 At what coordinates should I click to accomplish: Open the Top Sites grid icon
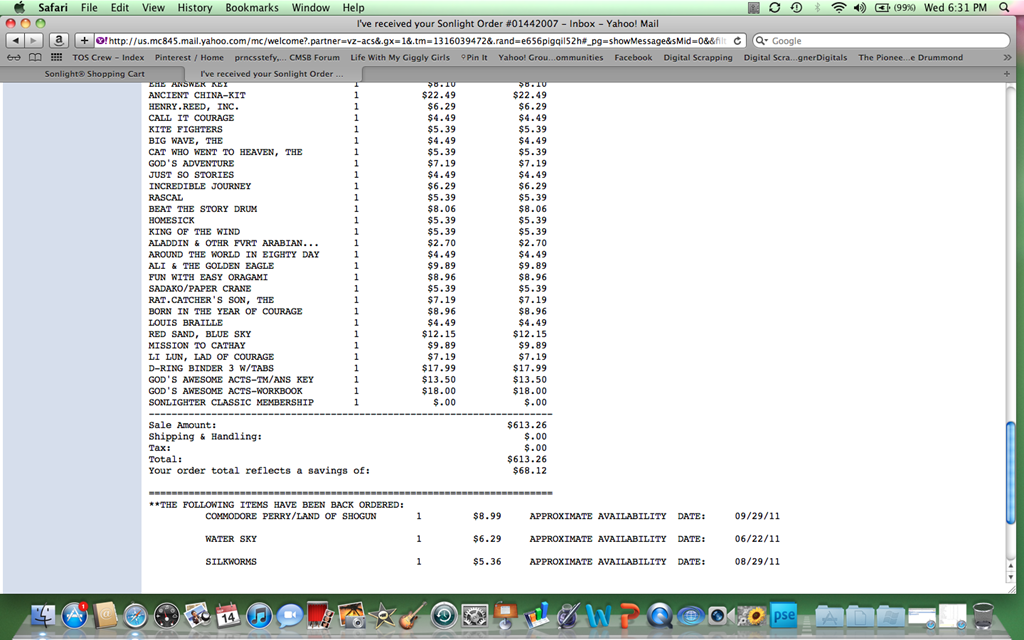57,57
